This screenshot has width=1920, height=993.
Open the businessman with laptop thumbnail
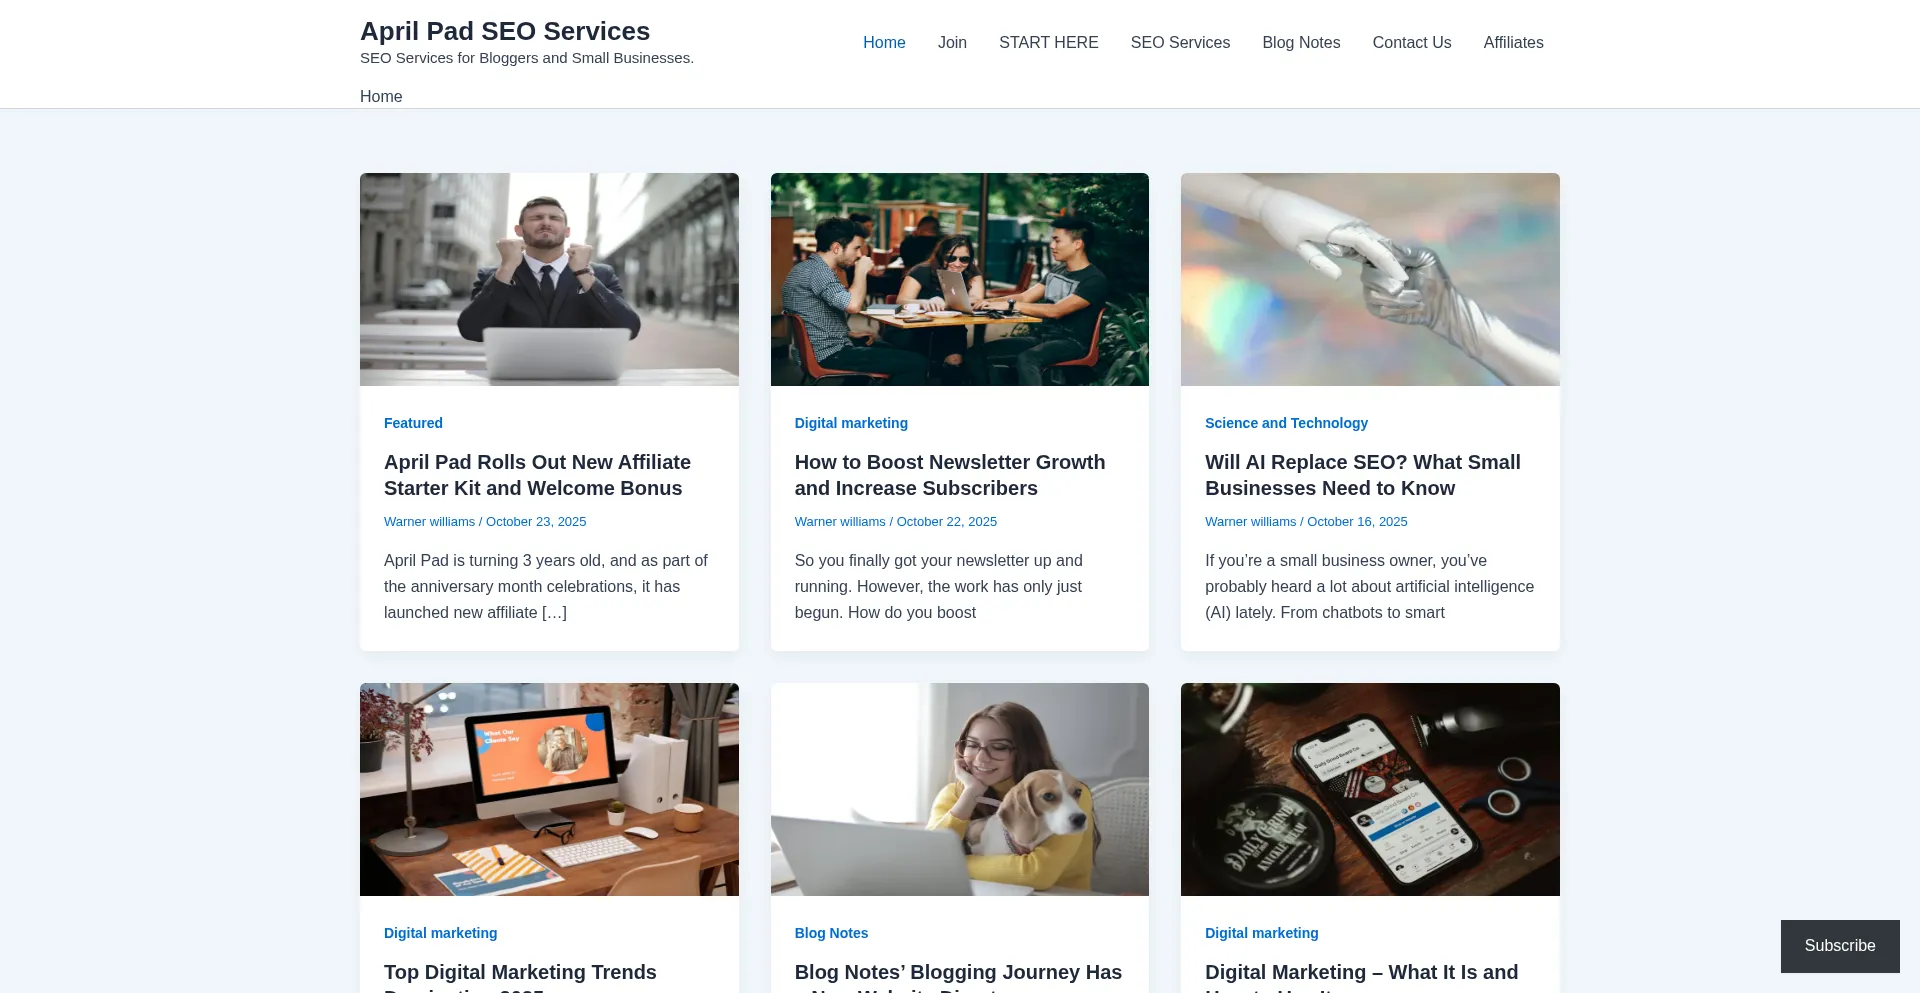pos(549,279)
